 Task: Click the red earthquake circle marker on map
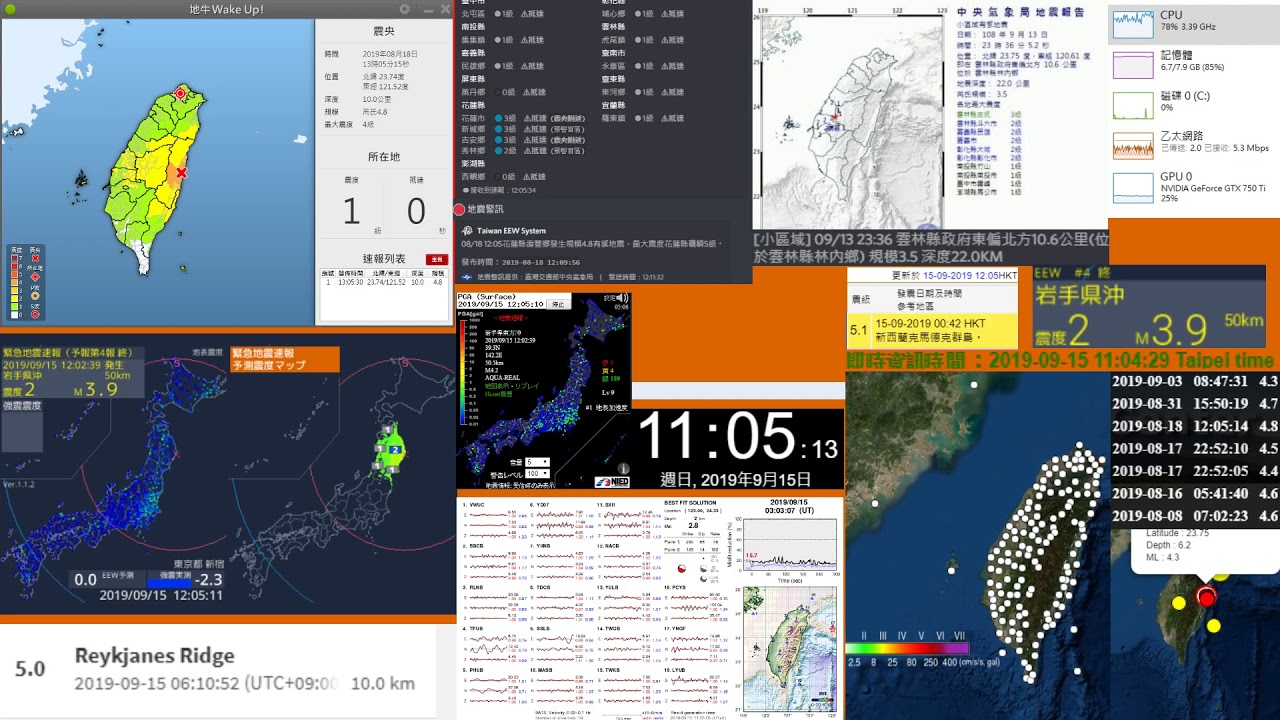tap(1206, 597)
